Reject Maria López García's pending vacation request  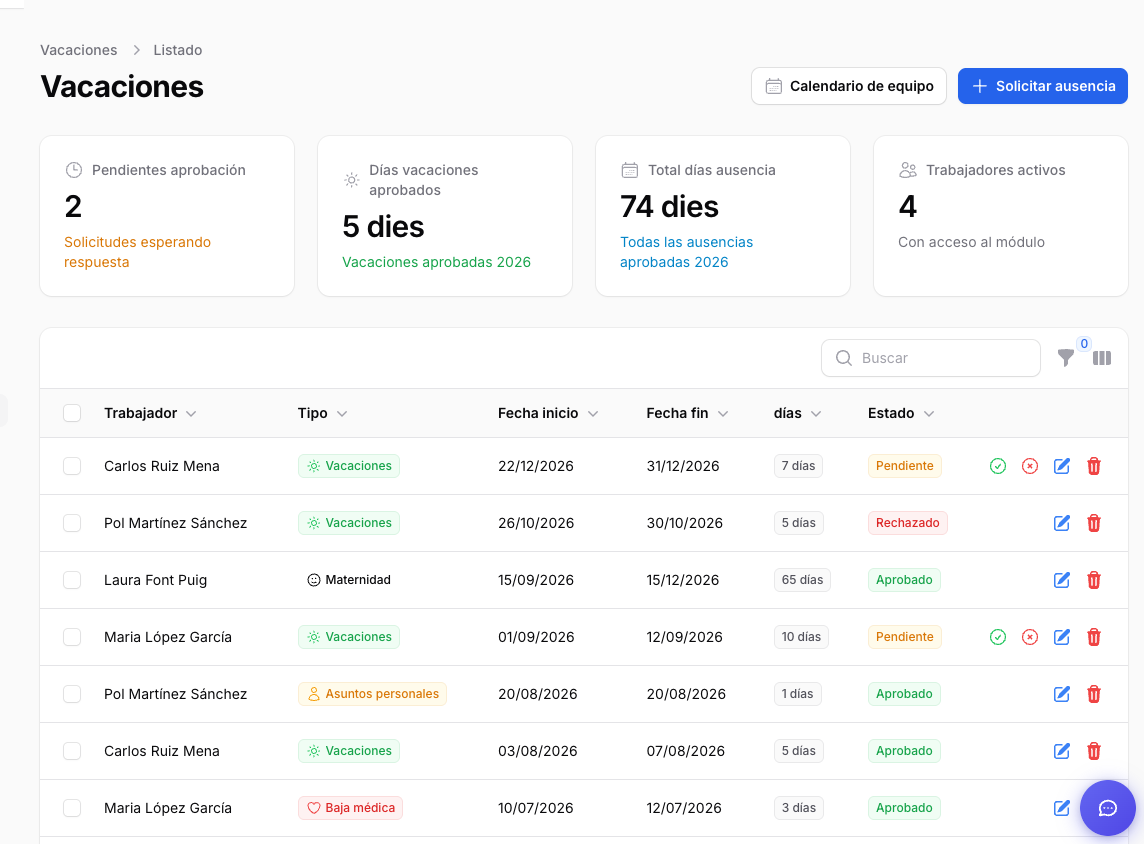pos(1029,637)
